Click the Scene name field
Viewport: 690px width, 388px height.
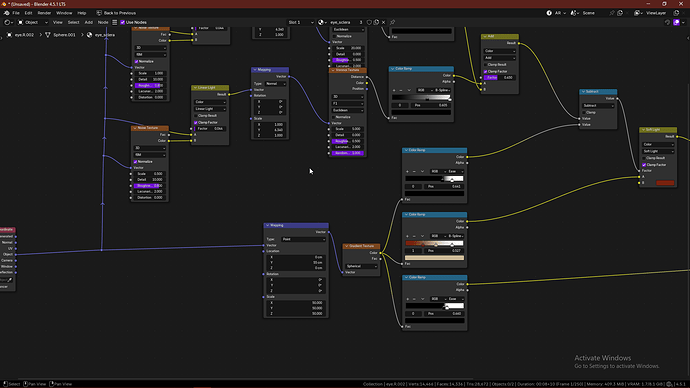point(594,13)
